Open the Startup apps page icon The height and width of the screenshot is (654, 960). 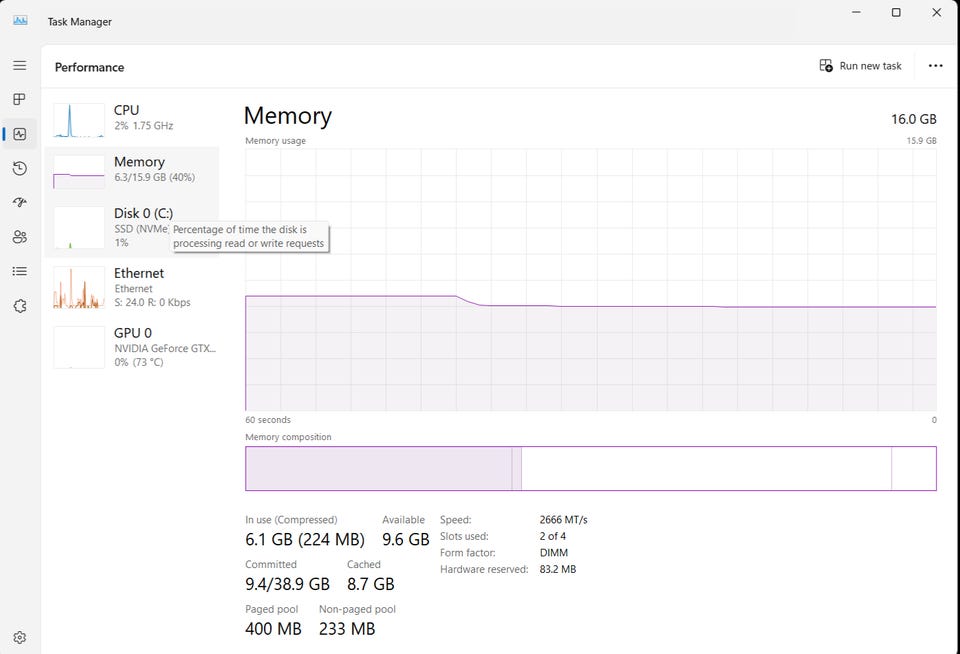19,203
